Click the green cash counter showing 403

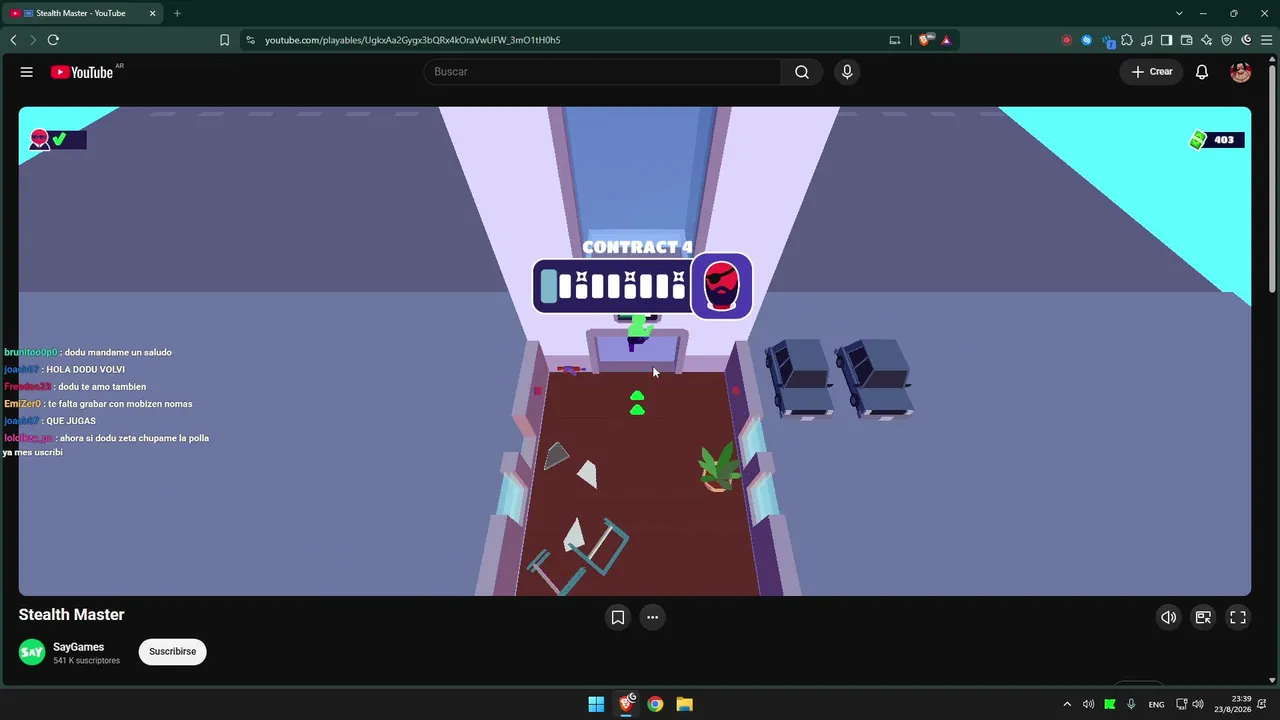point(1217,140)
